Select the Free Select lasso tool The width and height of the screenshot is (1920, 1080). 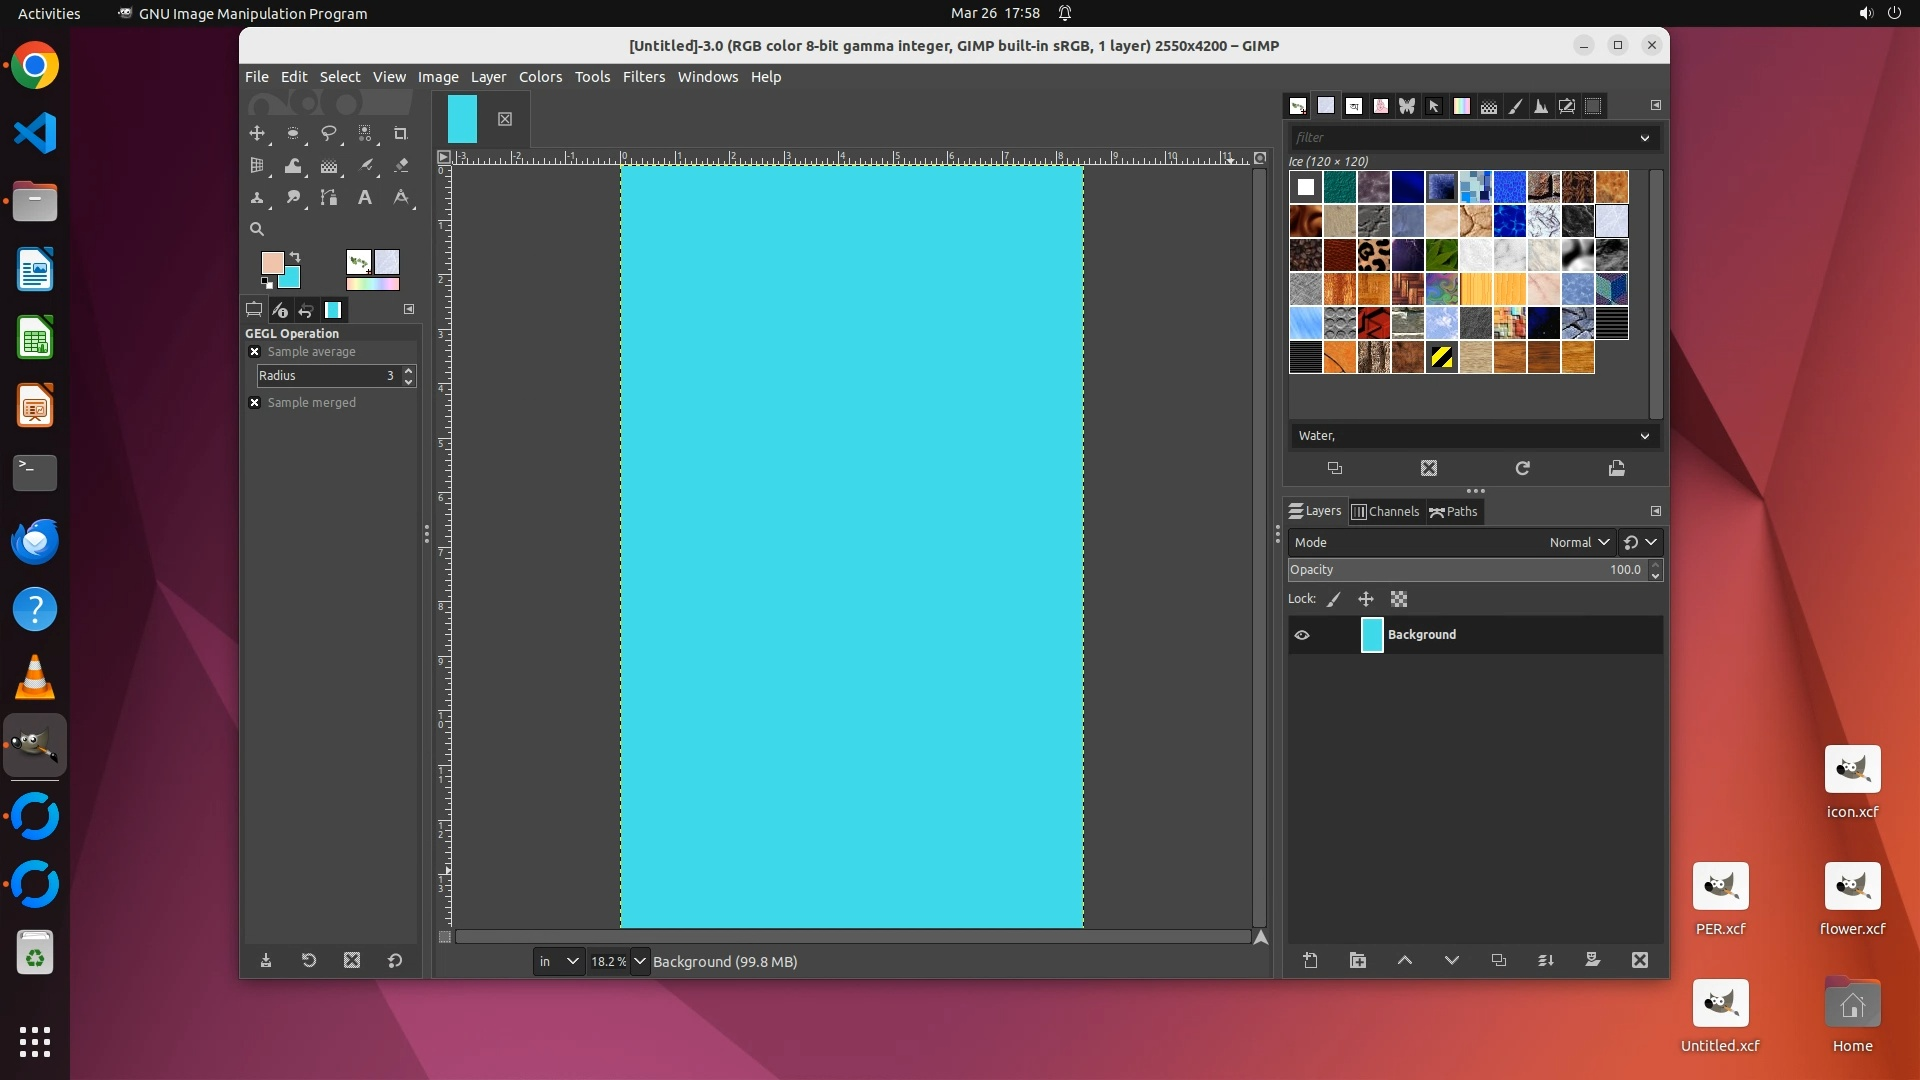[x=328, y=133]
